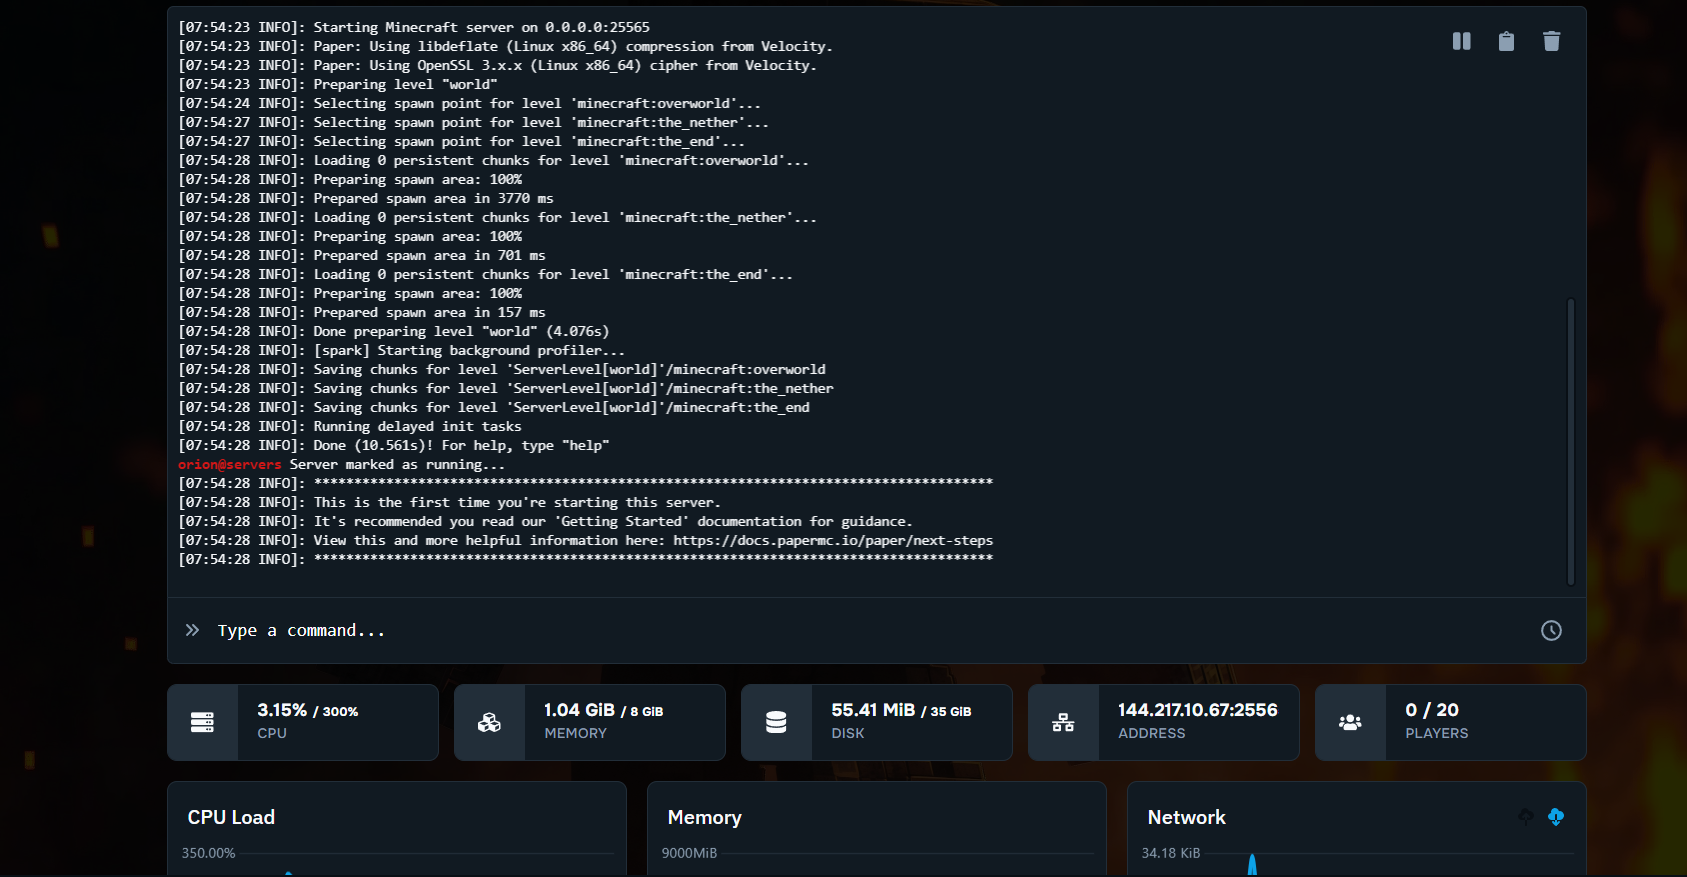Click the Disk stat card icon
Viewport: 1687px width, 877px height.
pyautogui.click(x=776, y=722)
